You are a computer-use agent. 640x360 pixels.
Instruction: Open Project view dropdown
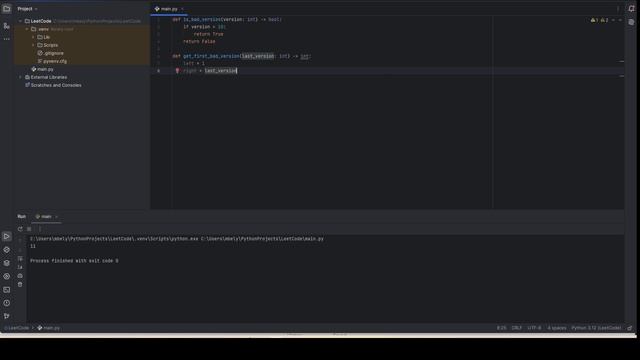point(27,9)
